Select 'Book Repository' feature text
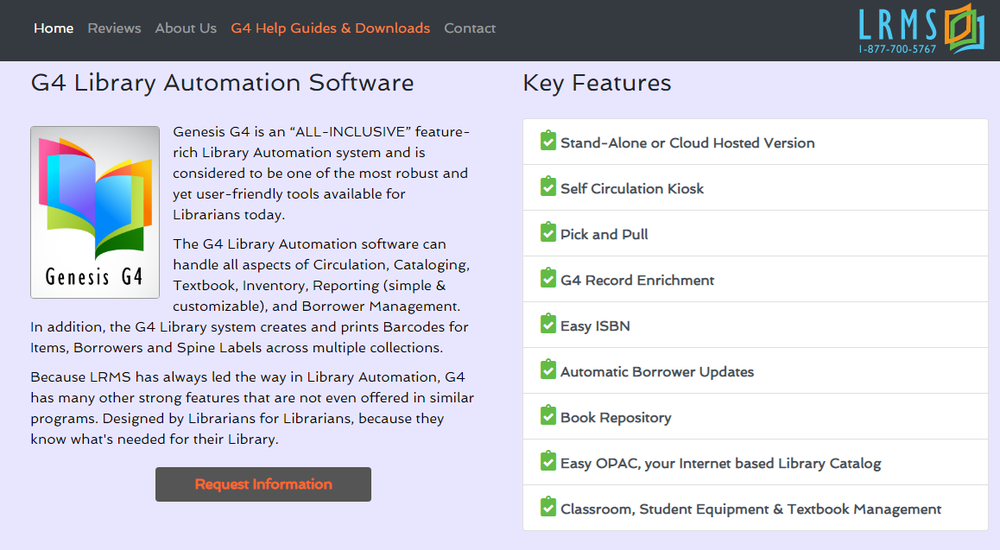Viewport: 1000px width, 550px height. [615, 418]
